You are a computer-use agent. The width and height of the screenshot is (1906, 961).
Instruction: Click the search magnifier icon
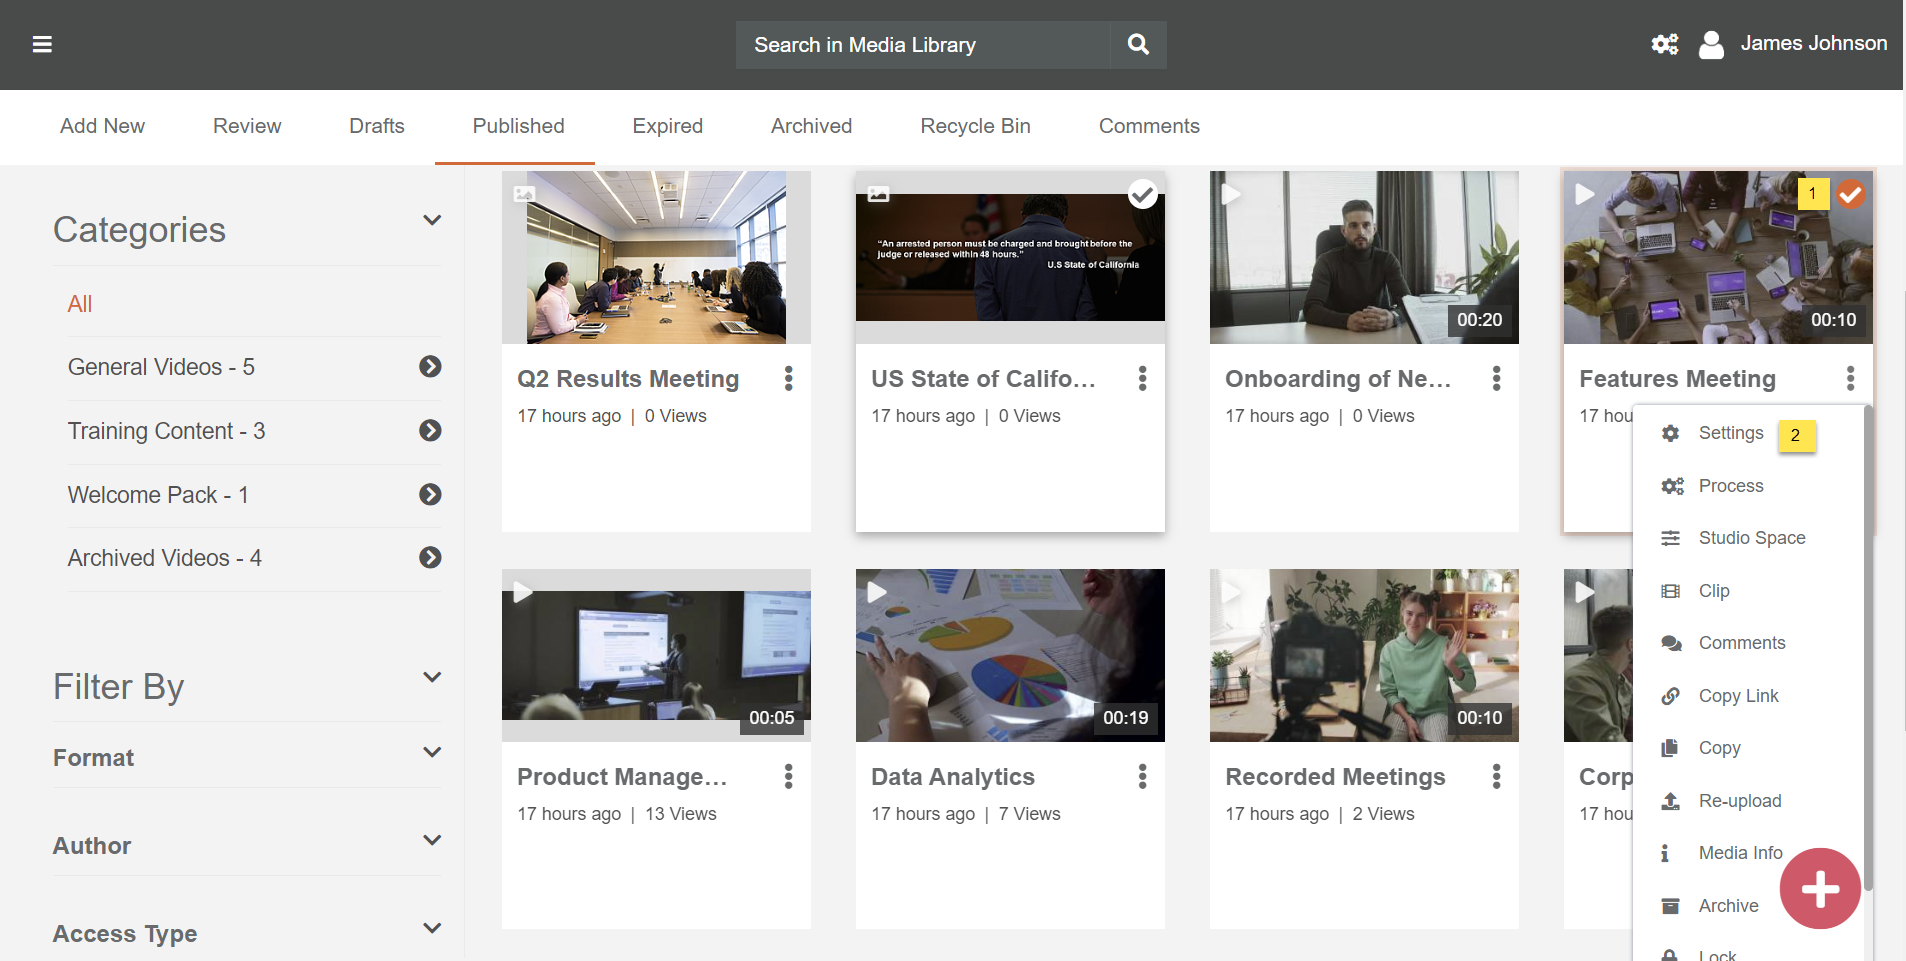(x=1138, y=44)
